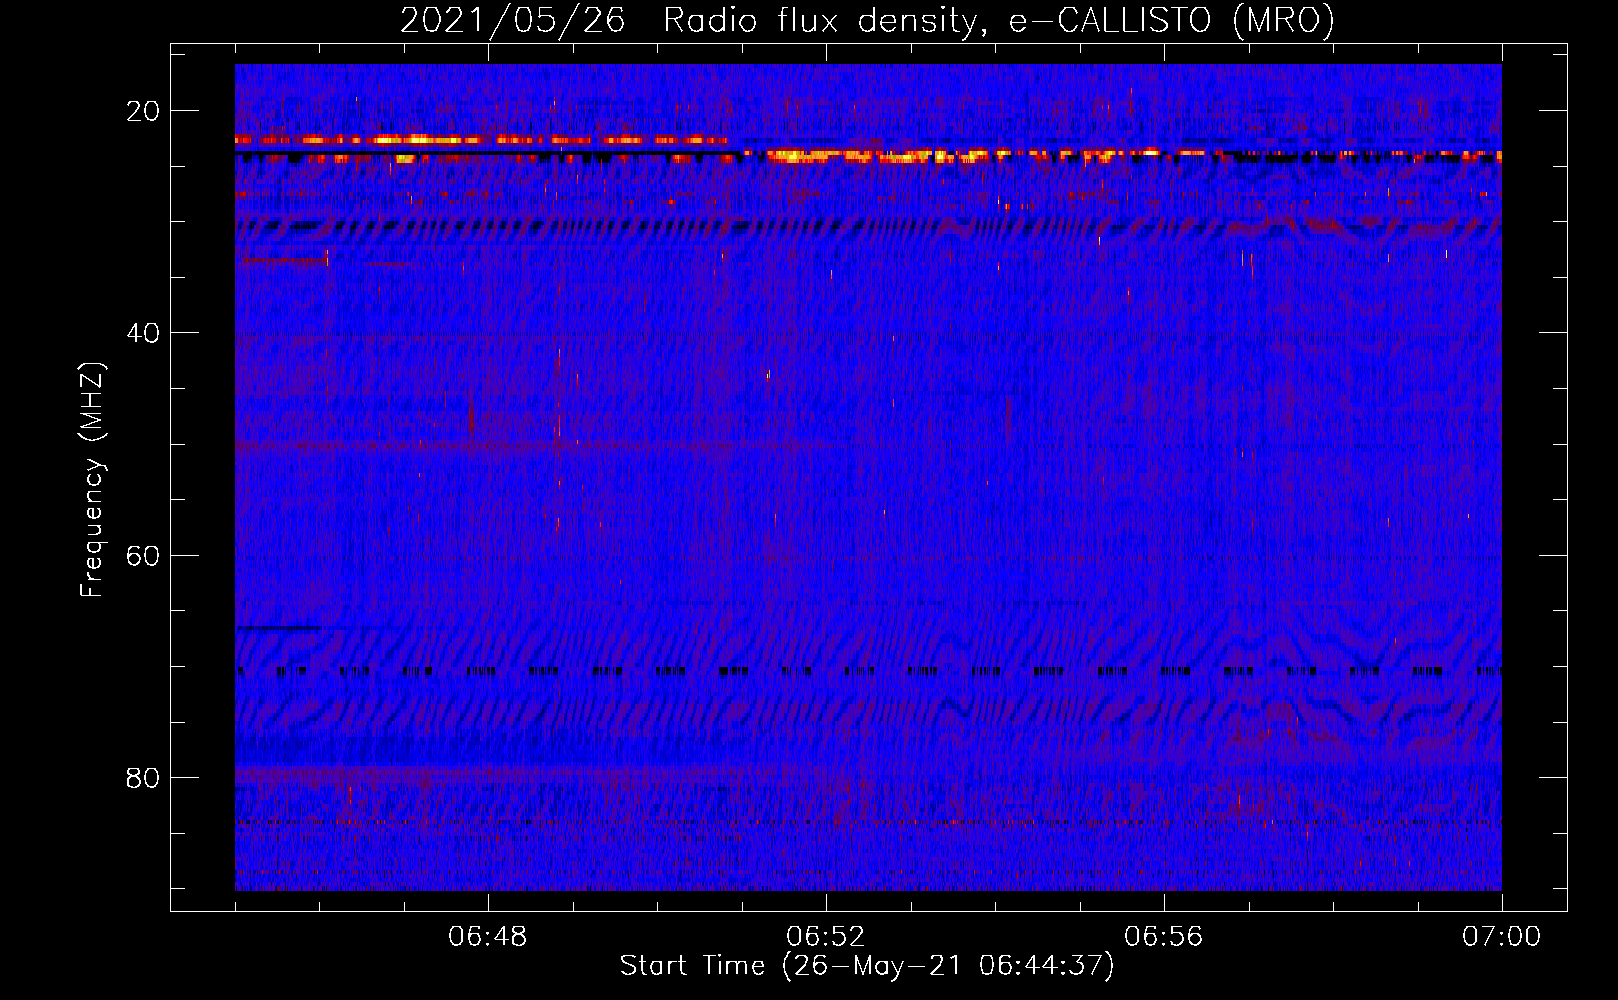The height and width of the screenshot is (1000, 1618).
Task: Click the radio flux spectrogram plot area
Action: click(868, 477)
